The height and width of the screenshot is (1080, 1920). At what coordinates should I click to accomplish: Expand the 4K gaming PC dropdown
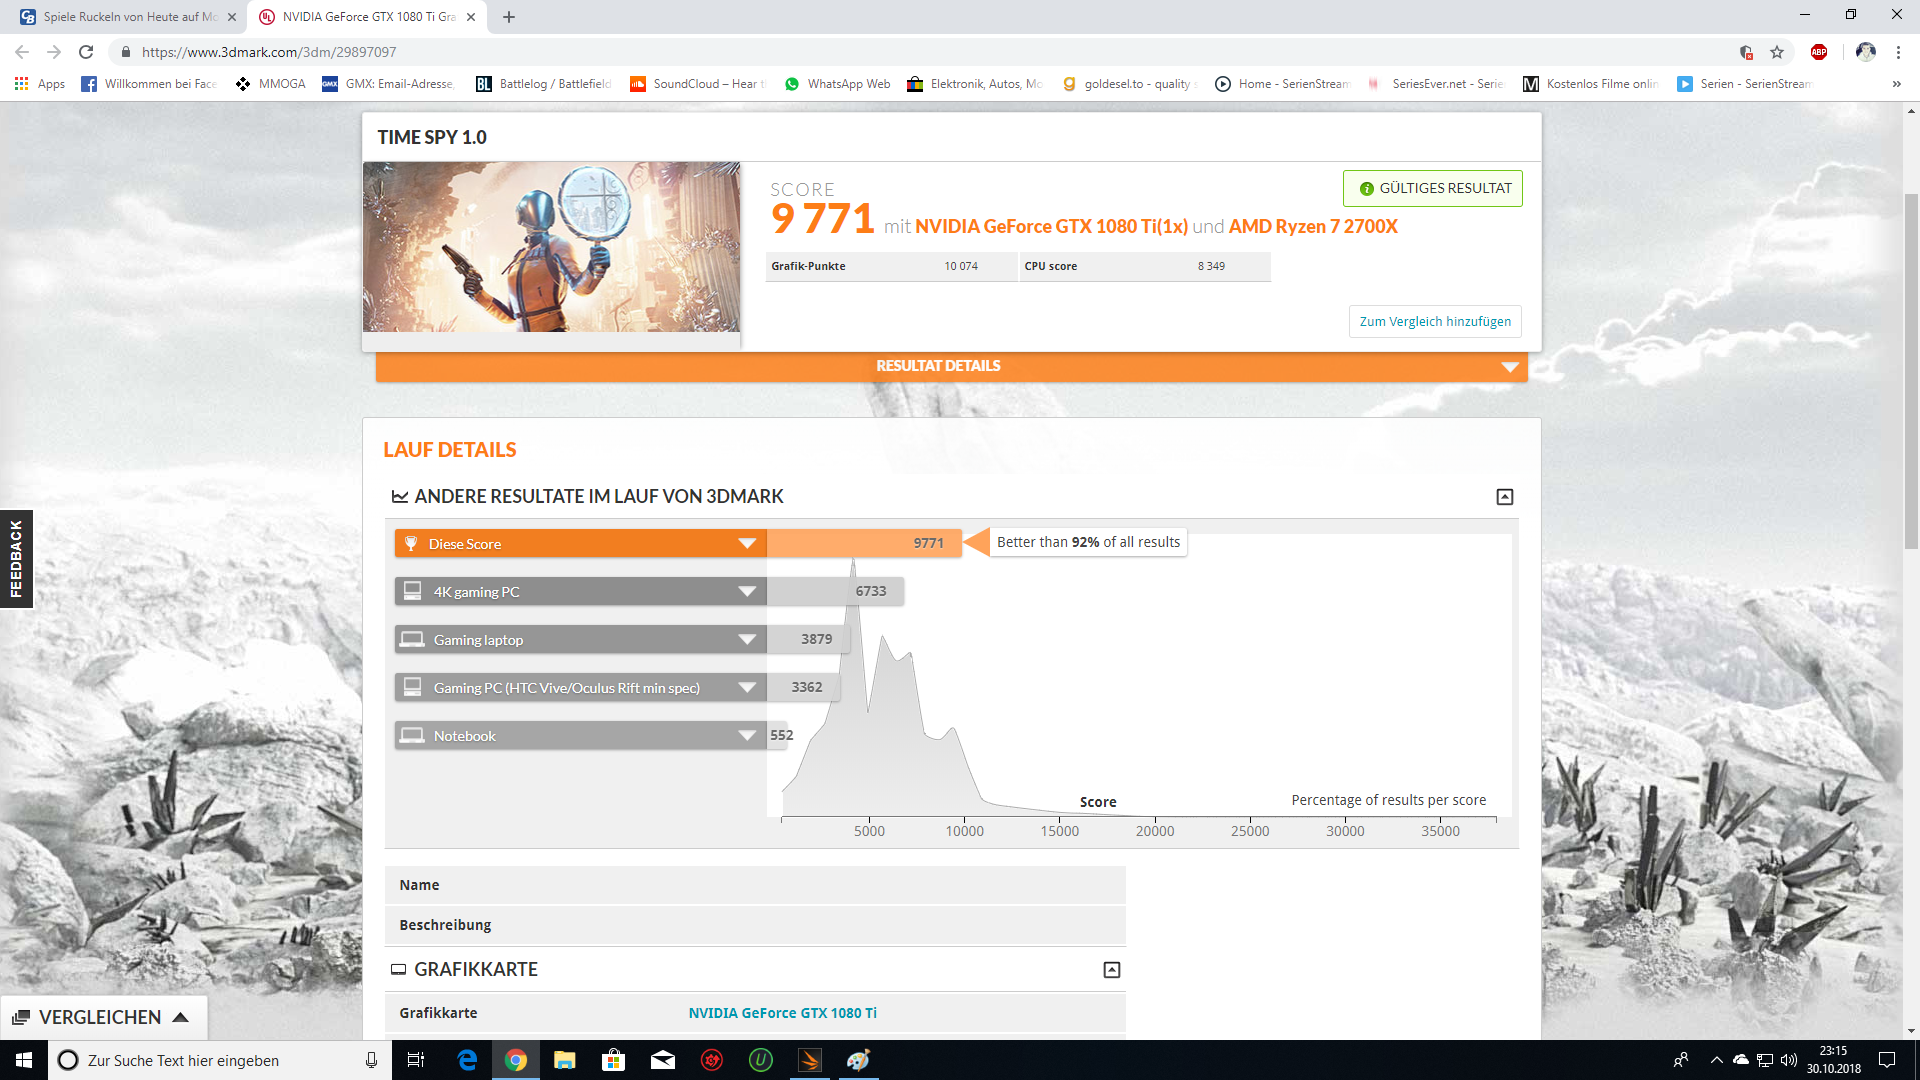coord(746,592)
